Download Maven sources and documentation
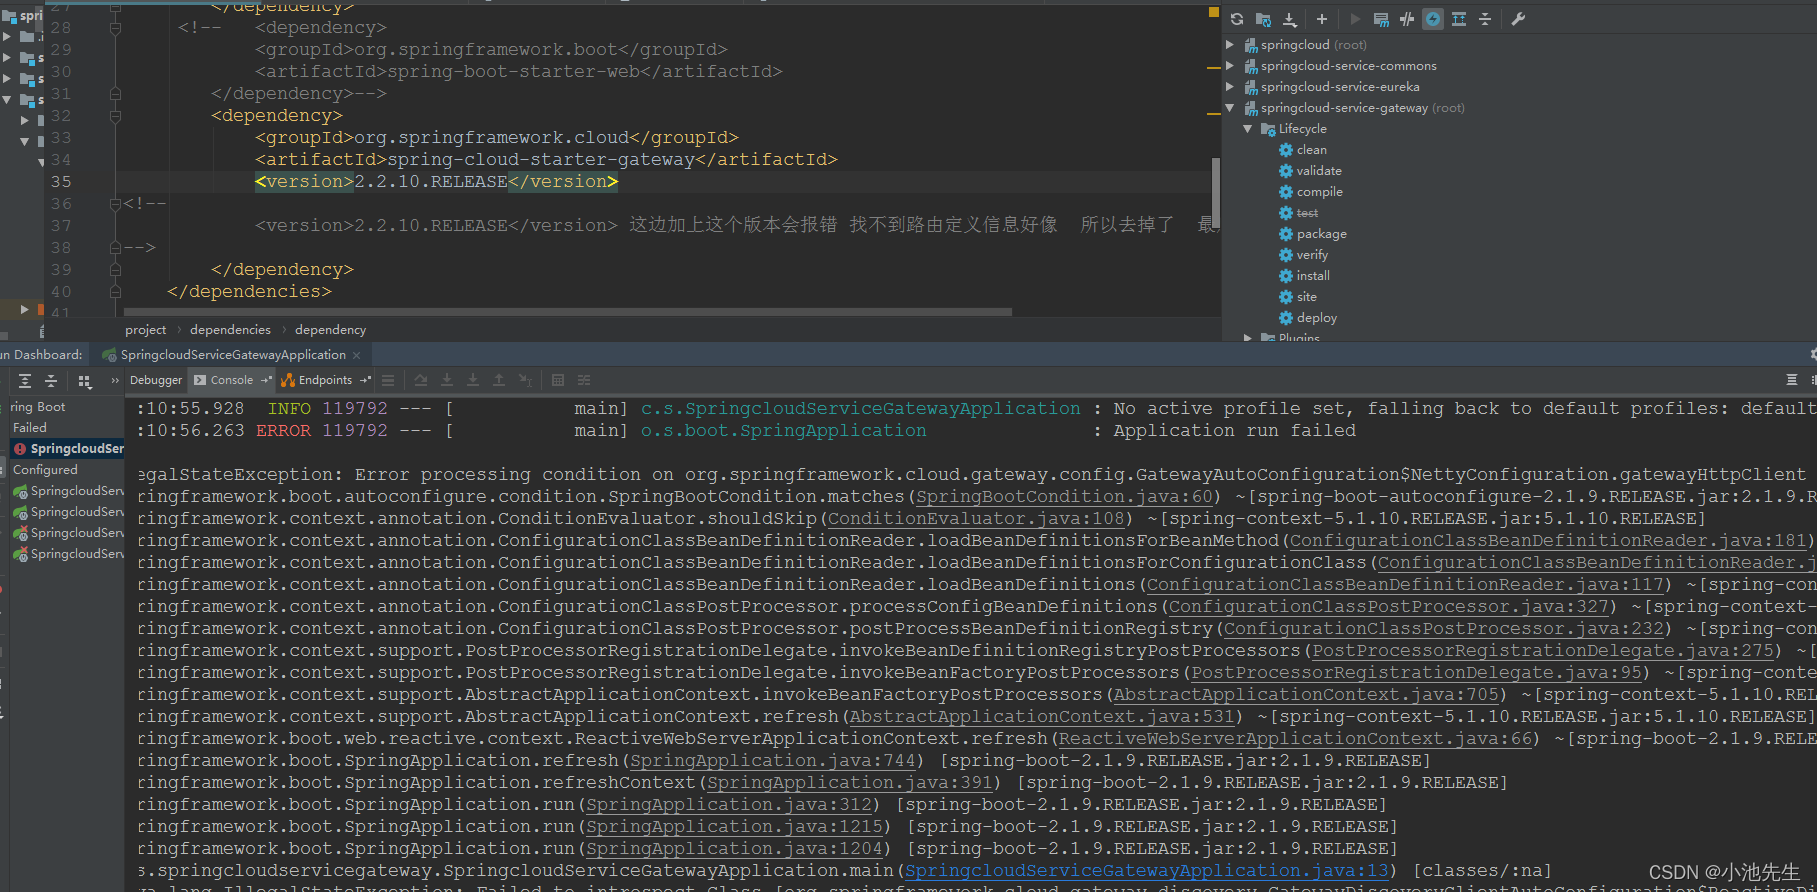This screenshot has height=892, width=1817. tap(1290, 19)
